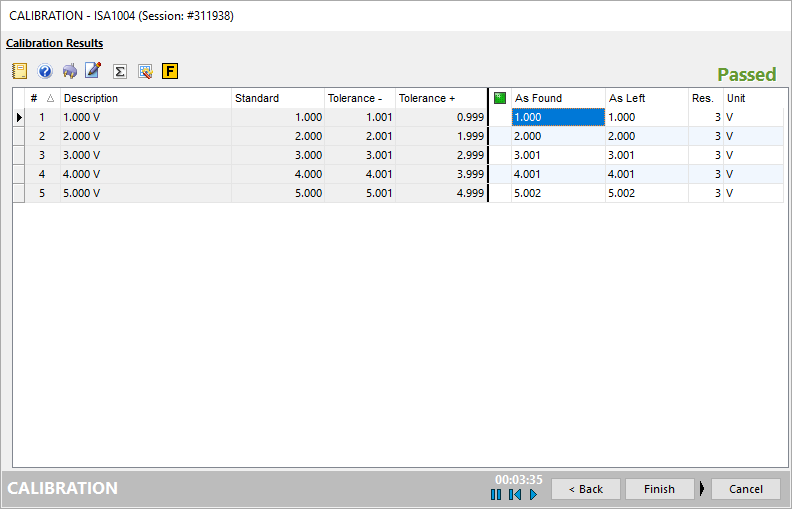Click the blue help question mark icon
Screen dimensions: 792x509
click(45, 71)
